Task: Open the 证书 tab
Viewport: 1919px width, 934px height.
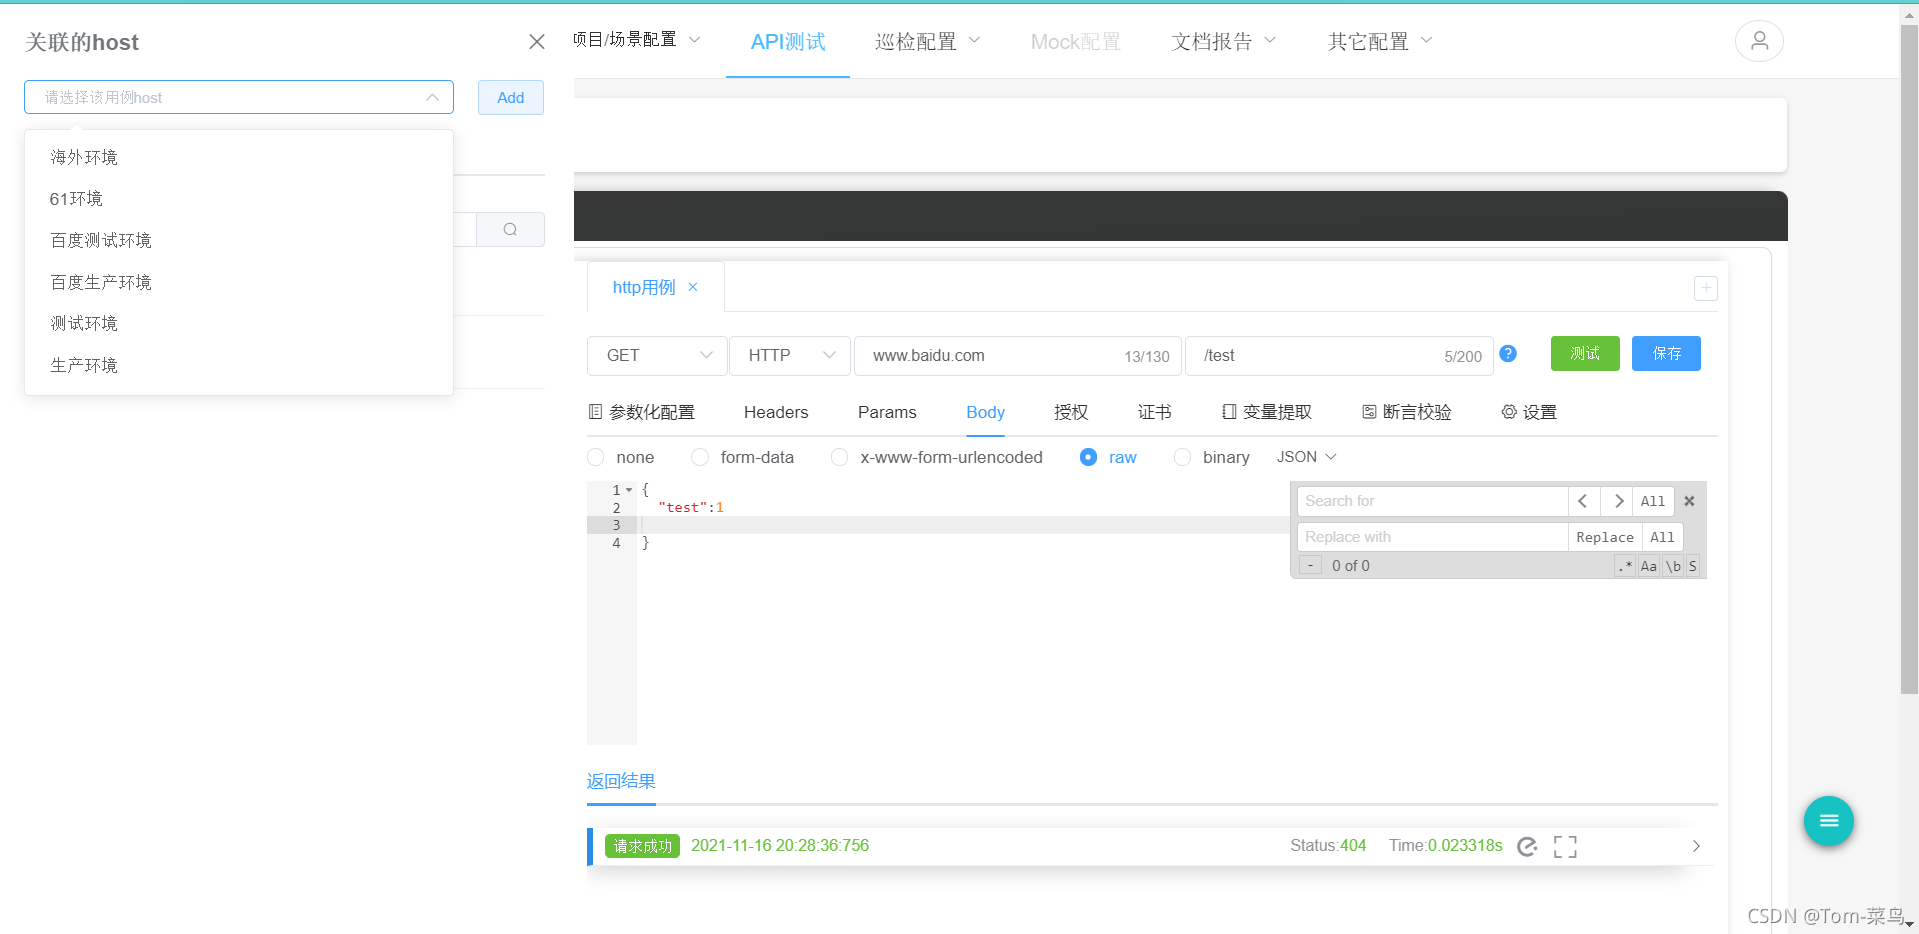Action: (x=1155, y=412)
